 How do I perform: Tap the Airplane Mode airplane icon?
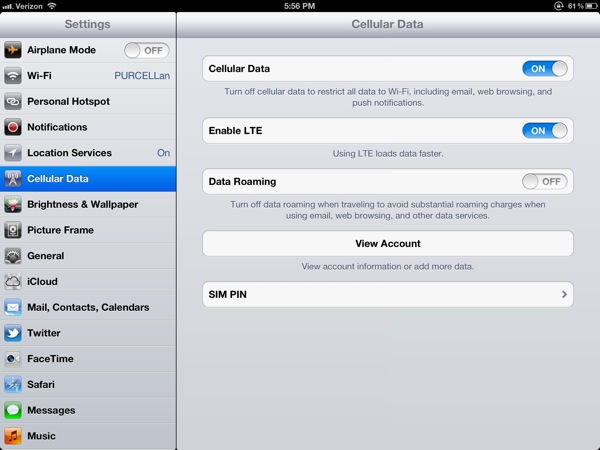pos(13,50)
